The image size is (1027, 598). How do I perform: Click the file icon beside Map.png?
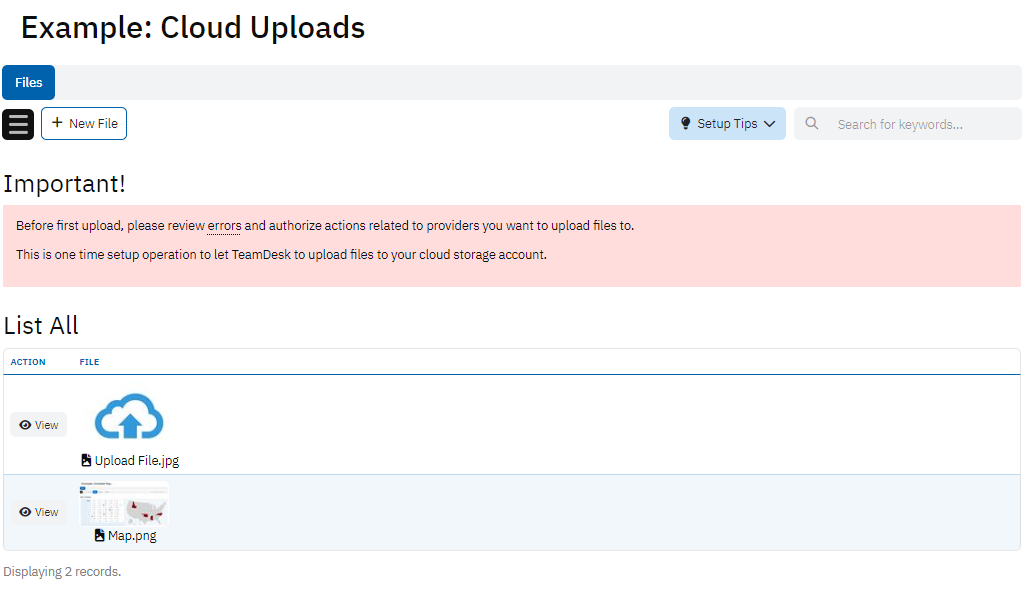(x=100, y=536)
